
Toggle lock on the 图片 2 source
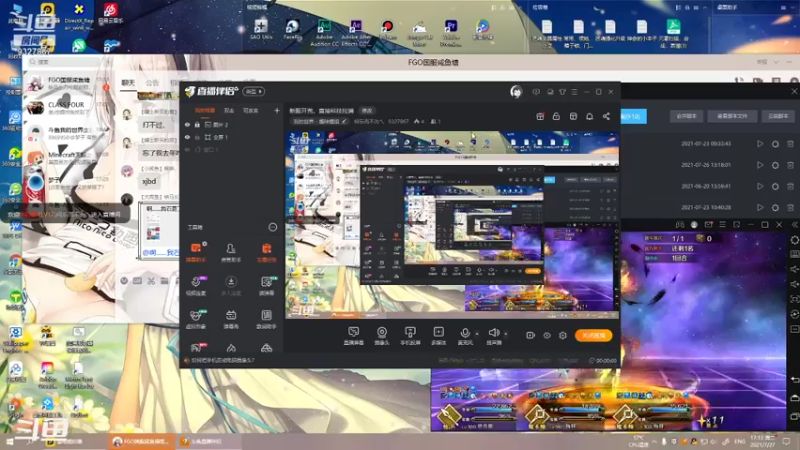197,124
